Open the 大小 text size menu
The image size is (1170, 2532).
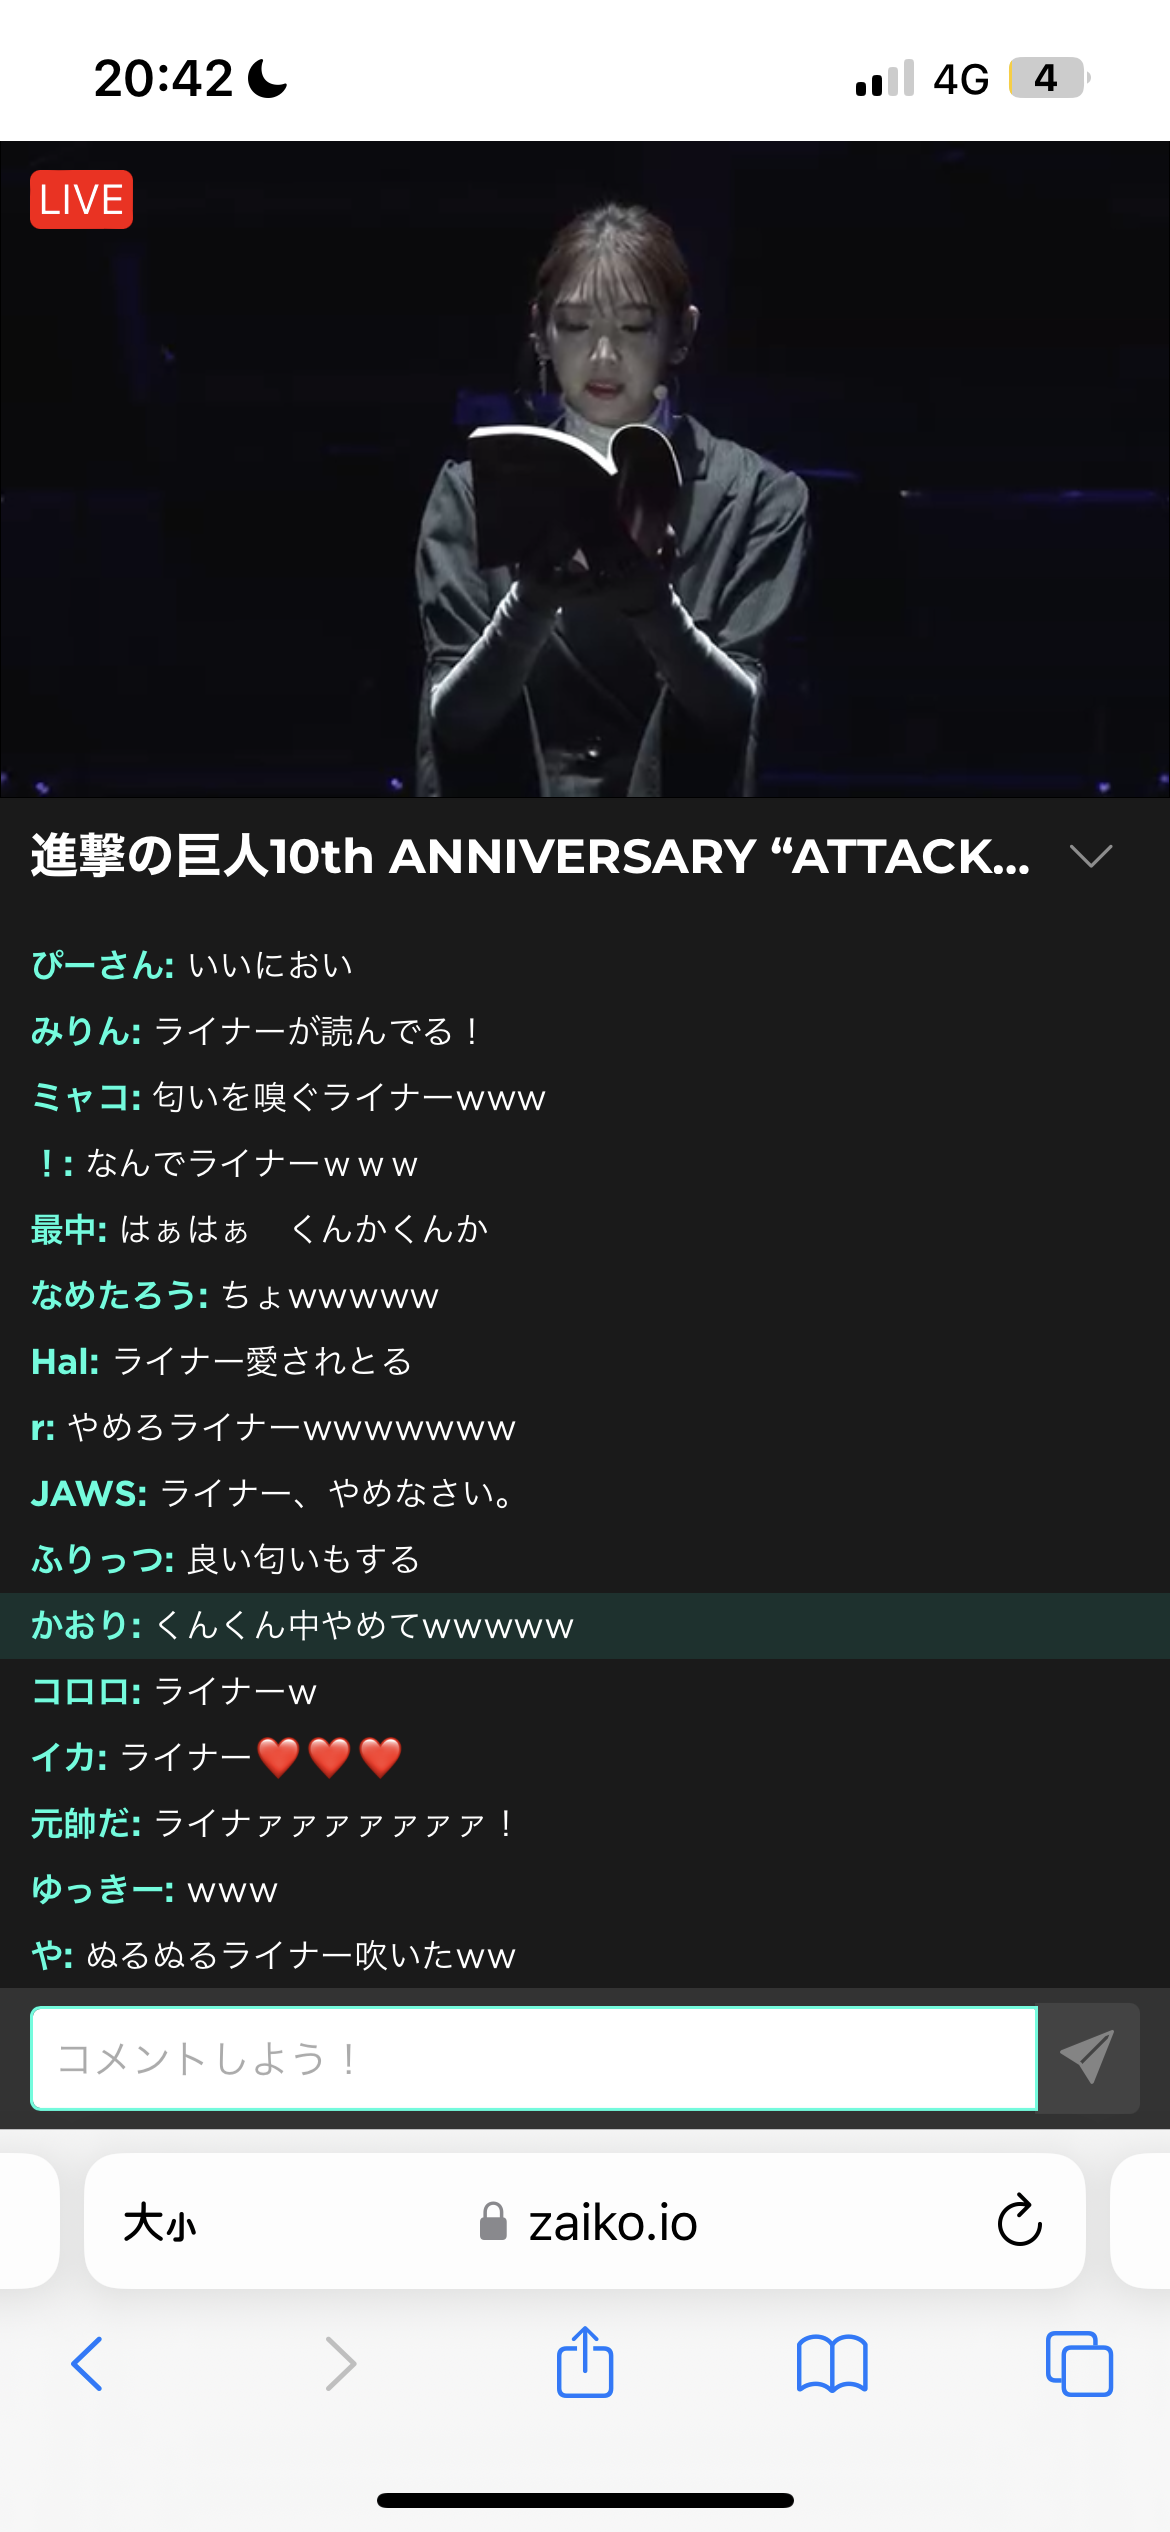(159, 2223)
